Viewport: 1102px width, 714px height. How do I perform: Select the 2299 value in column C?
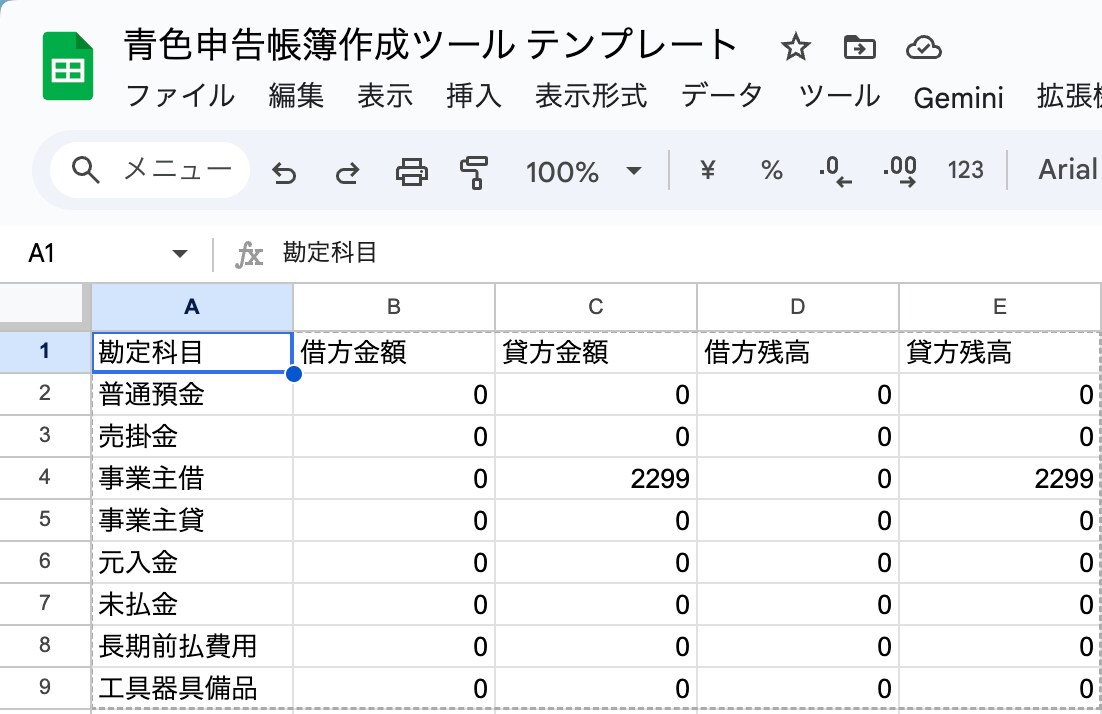pyautogui.click(x=596, y=478)
